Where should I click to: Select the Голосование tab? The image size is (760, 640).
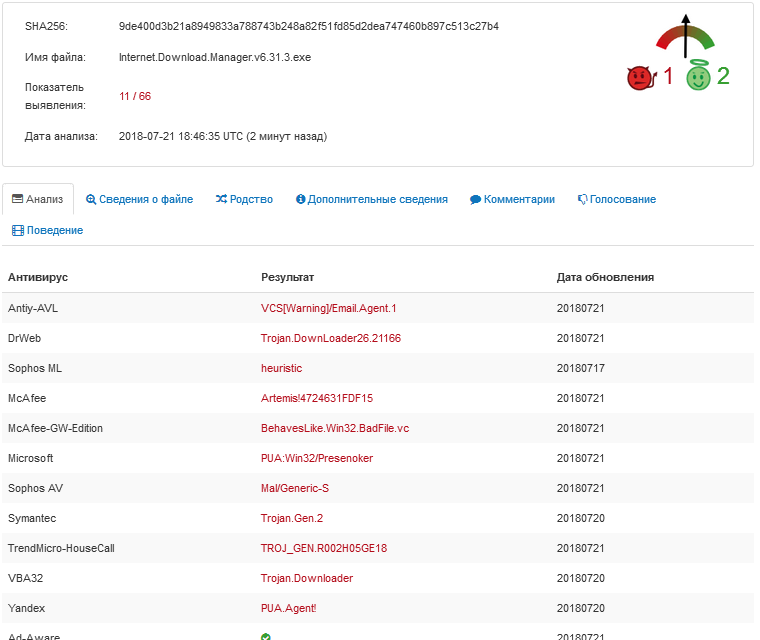tap(622, 200)
